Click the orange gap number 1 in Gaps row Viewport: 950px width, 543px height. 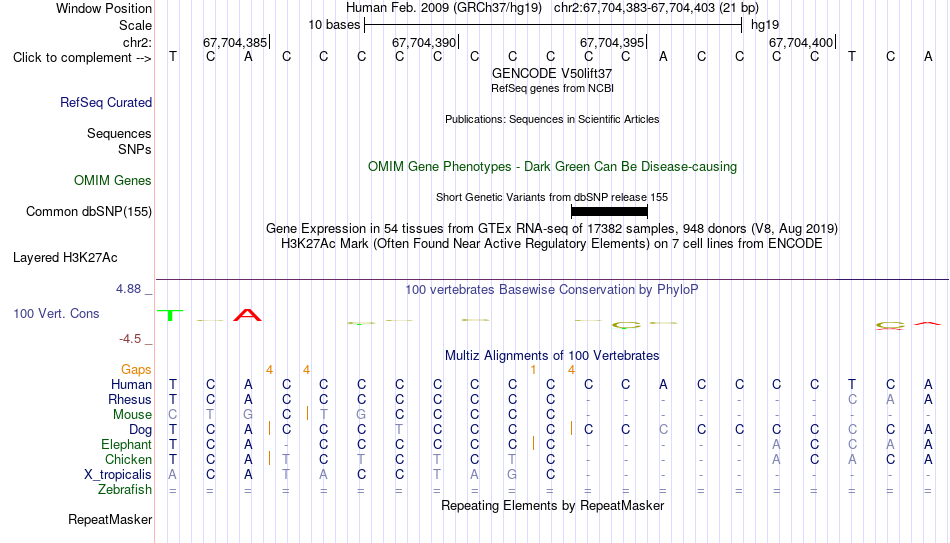click(x=533, y=370)
